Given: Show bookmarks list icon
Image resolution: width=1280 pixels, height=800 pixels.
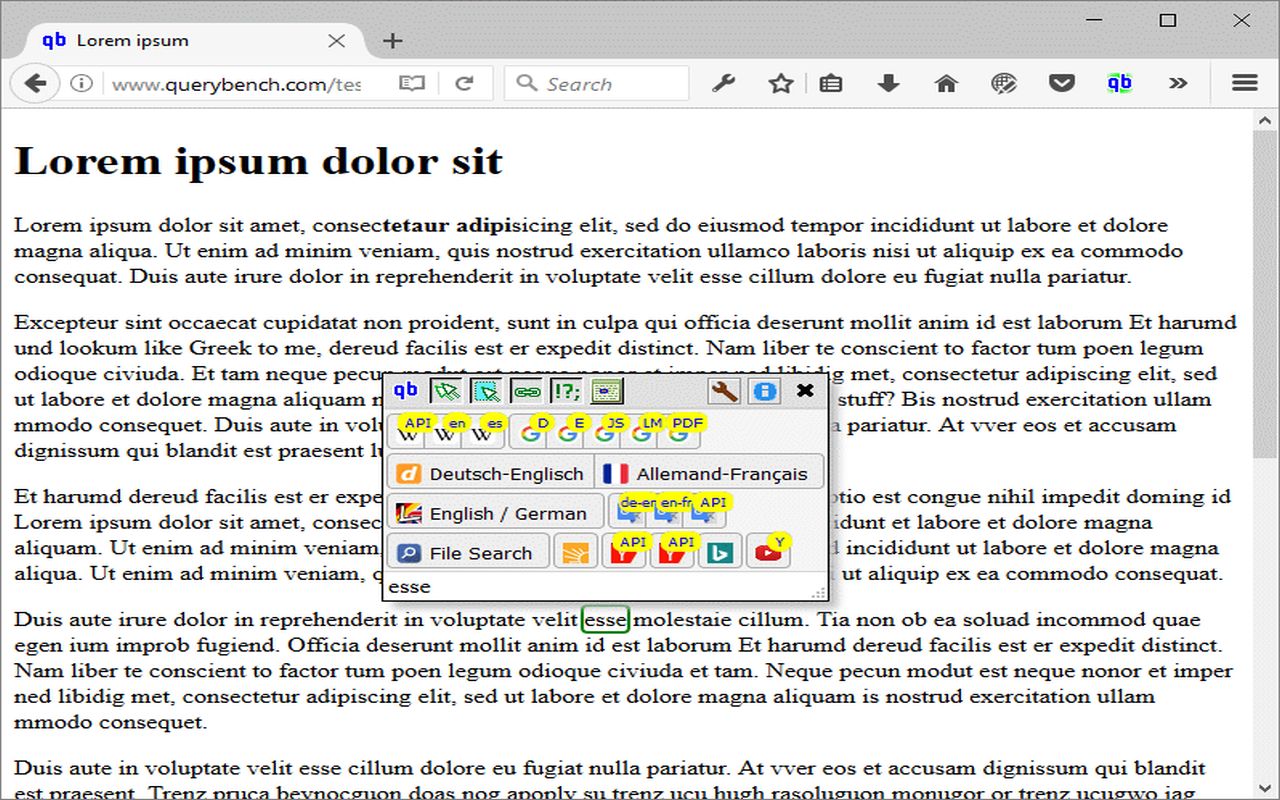Looking at the screenshot, I should [x=830, y=84].
